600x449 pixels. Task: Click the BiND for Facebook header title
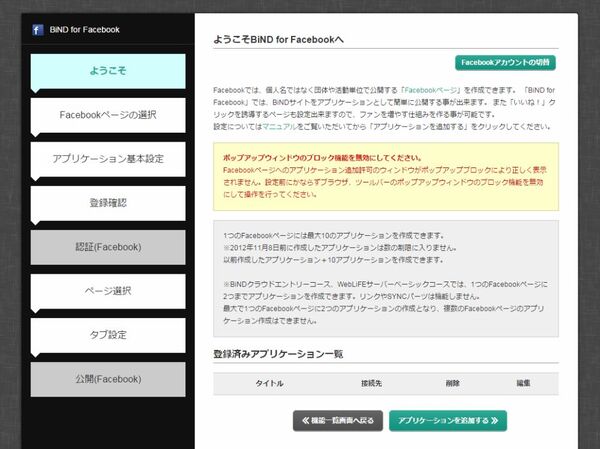85,29
